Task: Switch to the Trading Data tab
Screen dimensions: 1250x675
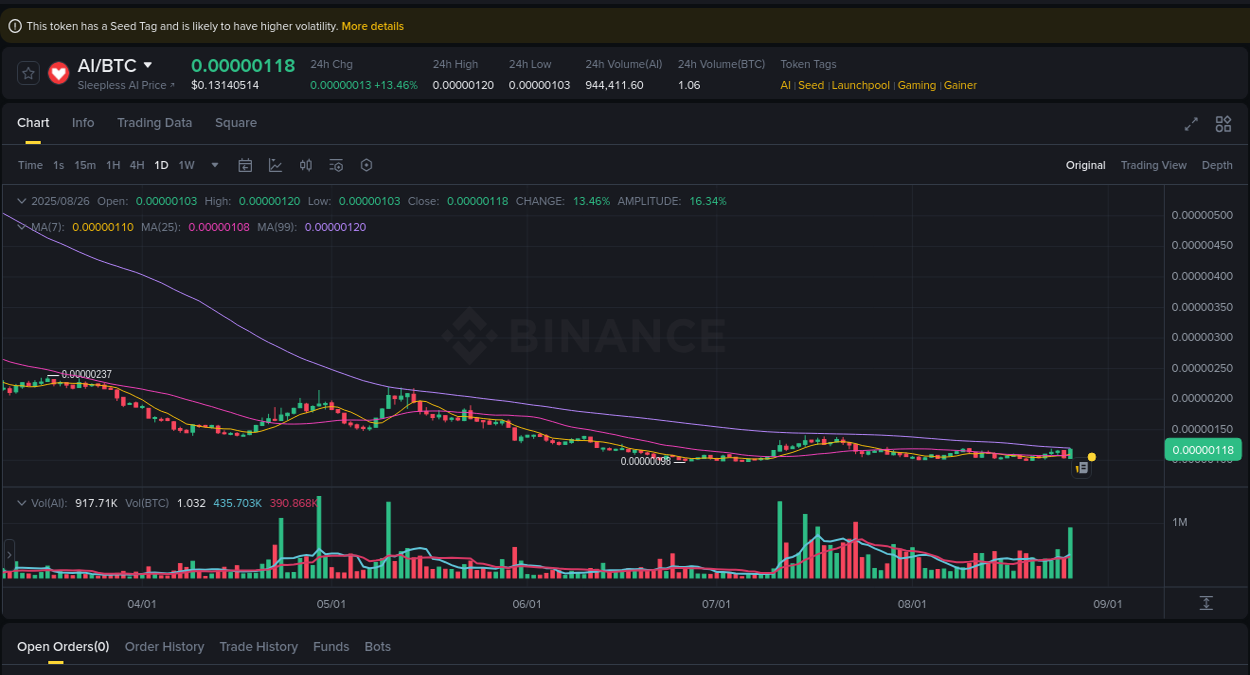Action: [x=155, y=123]
